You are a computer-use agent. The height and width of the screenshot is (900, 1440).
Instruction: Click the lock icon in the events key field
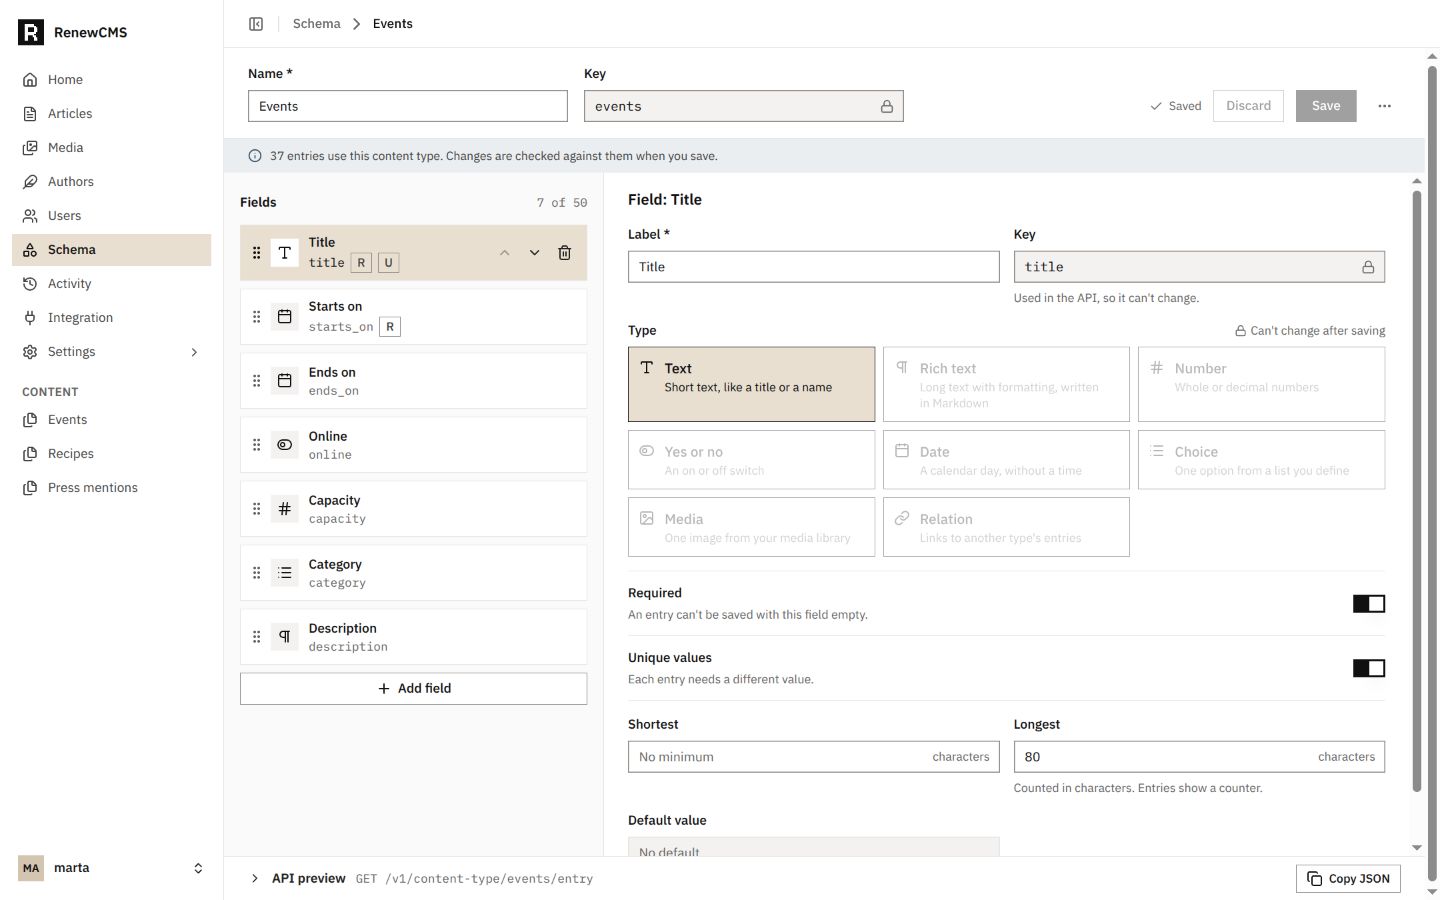coord(887,107)
